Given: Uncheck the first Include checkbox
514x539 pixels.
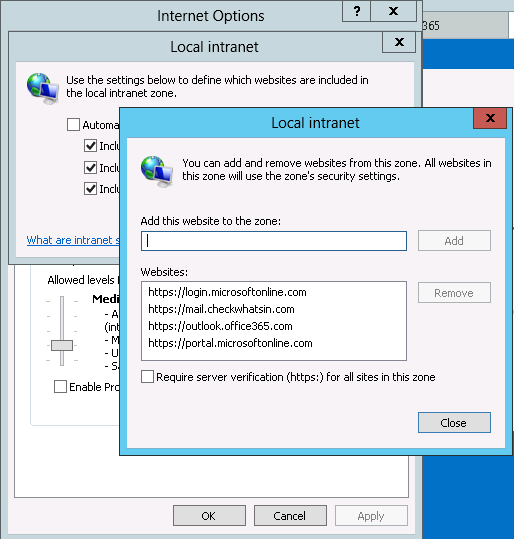Looking at the screenshot, I should 90,146.
